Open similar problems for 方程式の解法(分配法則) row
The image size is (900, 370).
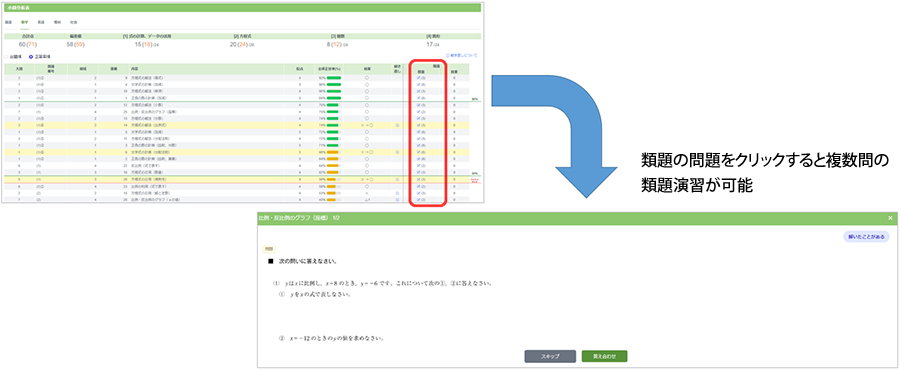tap(421, 138)
